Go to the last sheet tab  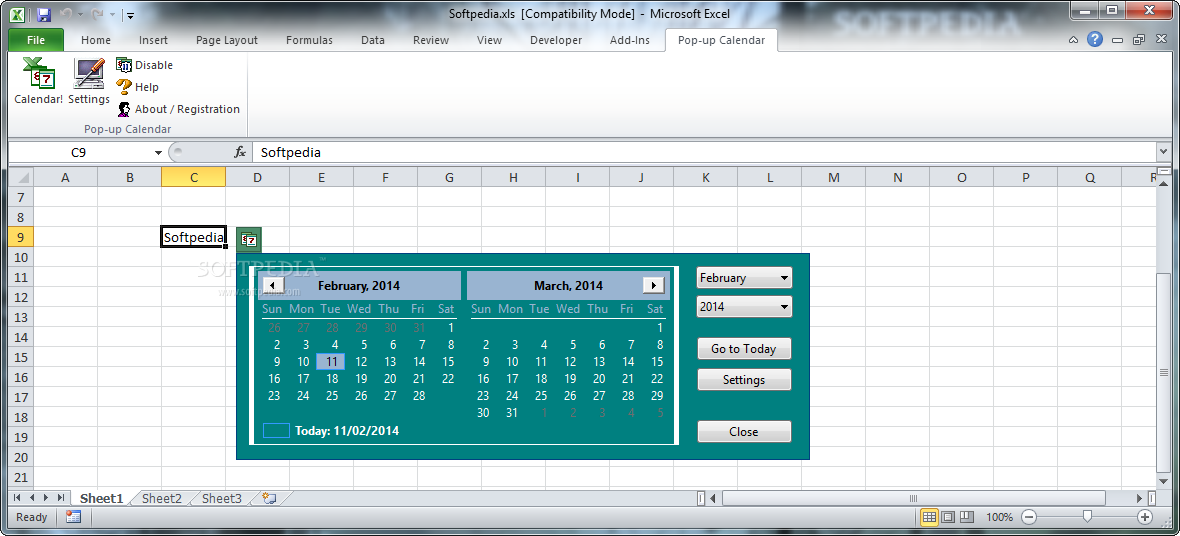point(60,498)
